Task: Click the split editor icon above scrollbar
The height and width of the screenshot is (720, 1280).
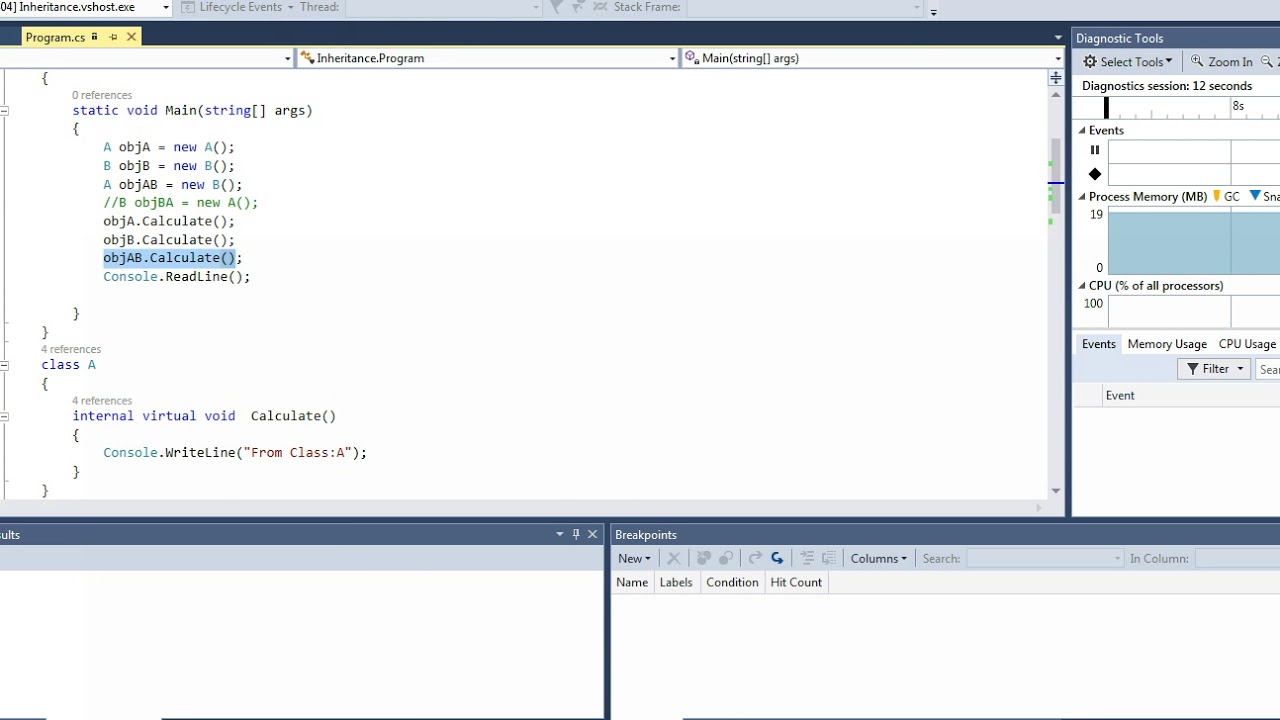Action: pos(1056,77)
